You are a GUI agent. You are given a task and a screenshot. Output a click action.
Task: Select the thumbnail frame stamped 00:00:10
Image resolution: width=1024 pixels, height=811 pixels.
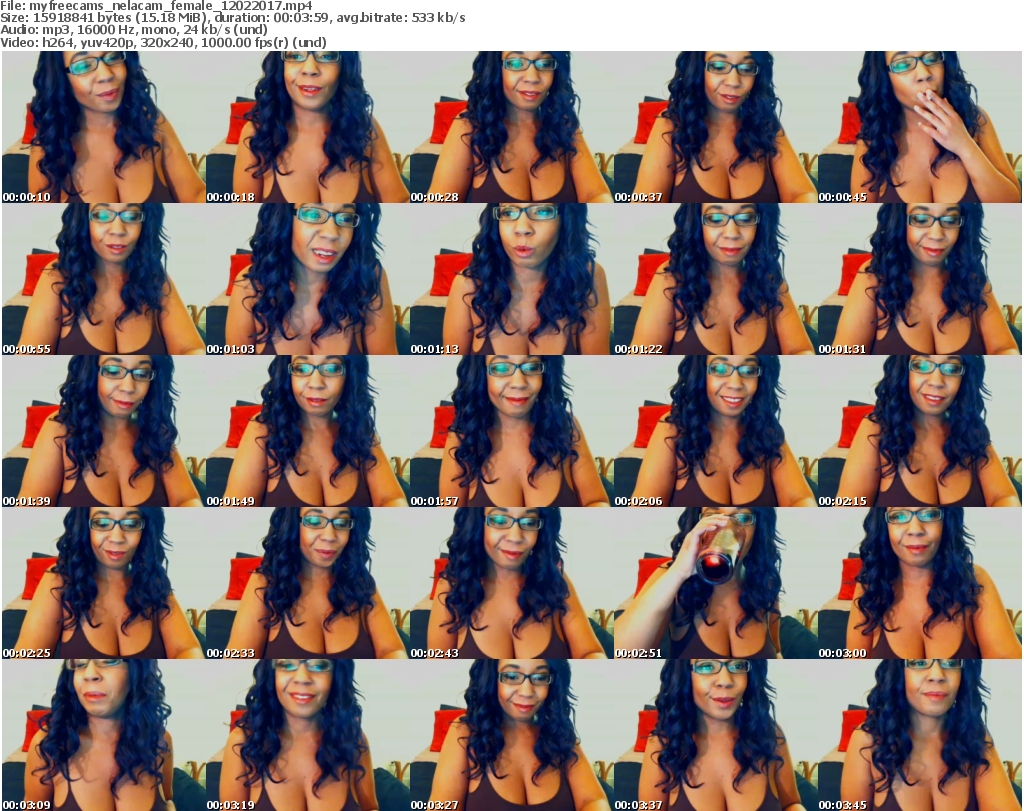pos(104,127)
